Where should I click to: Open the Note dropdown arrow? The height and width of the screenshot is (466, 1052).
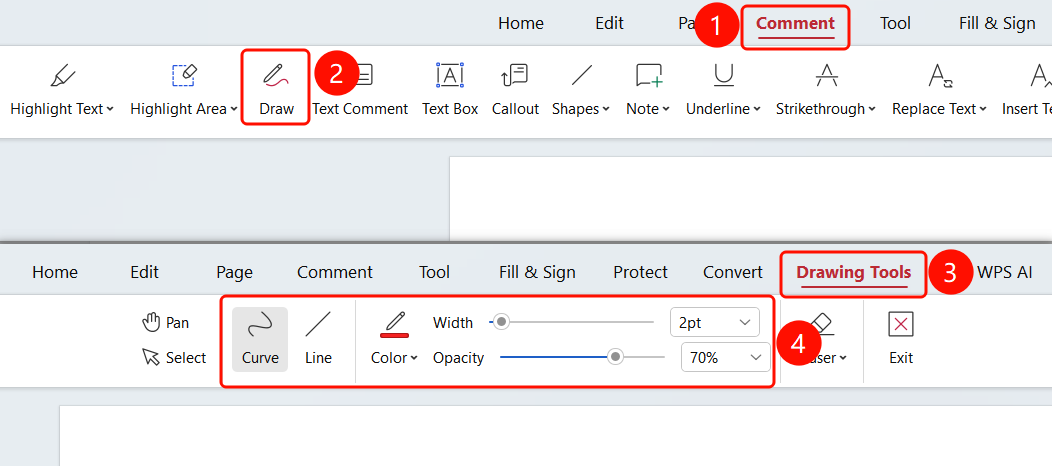tap(666, 109)
